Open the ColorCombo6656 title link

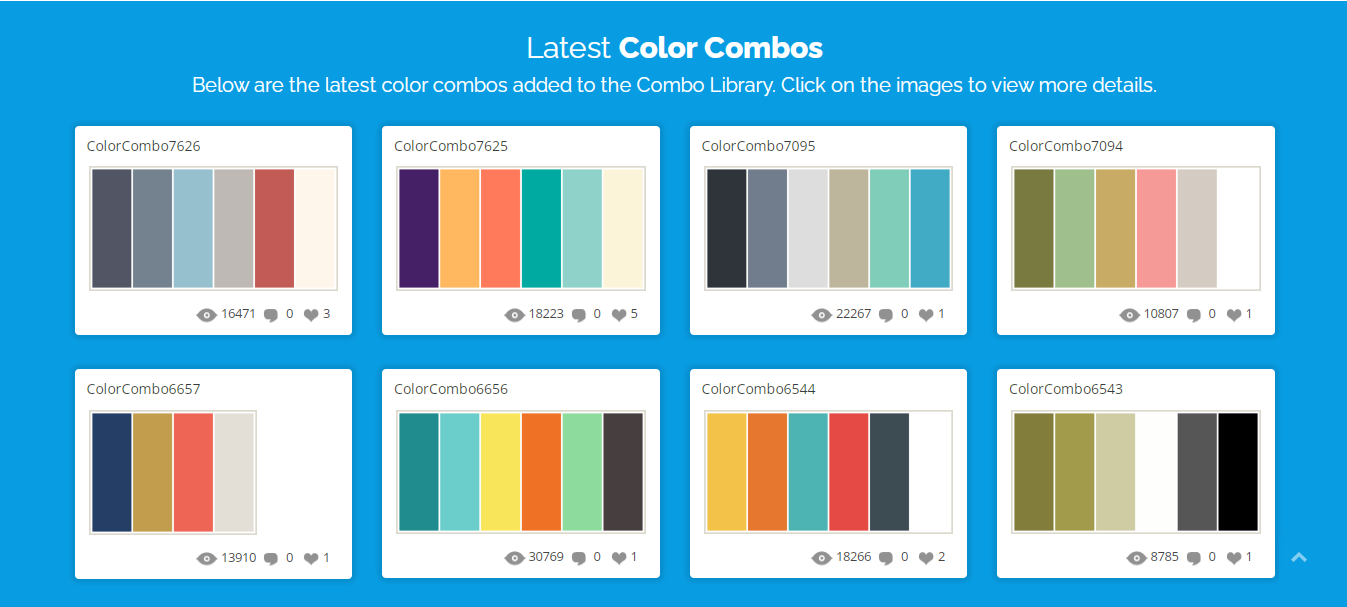(451, 389)
